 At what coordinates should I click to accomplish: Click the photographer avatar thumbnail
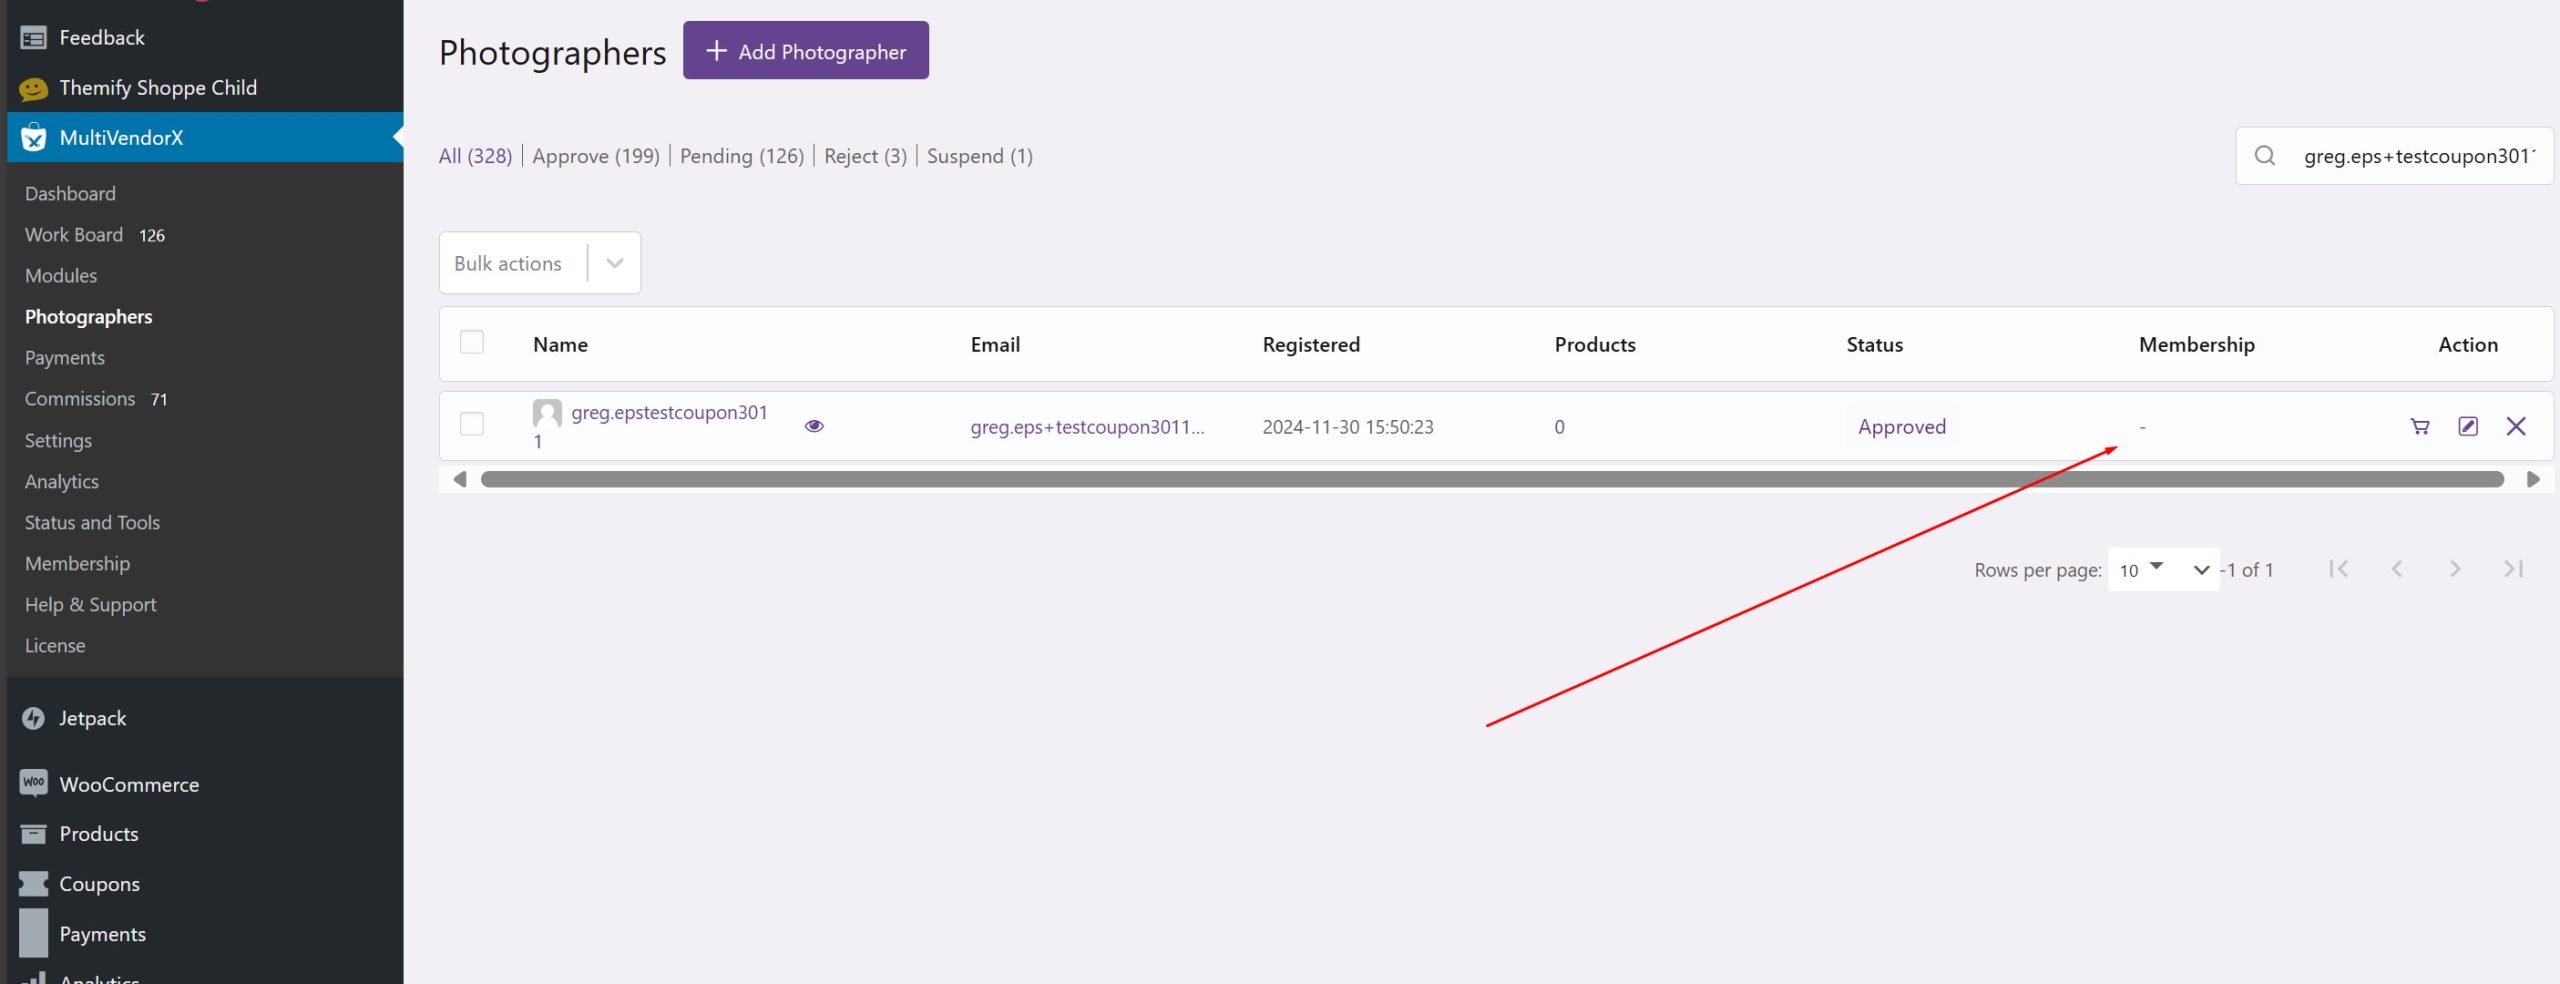(x=547, y=413)
